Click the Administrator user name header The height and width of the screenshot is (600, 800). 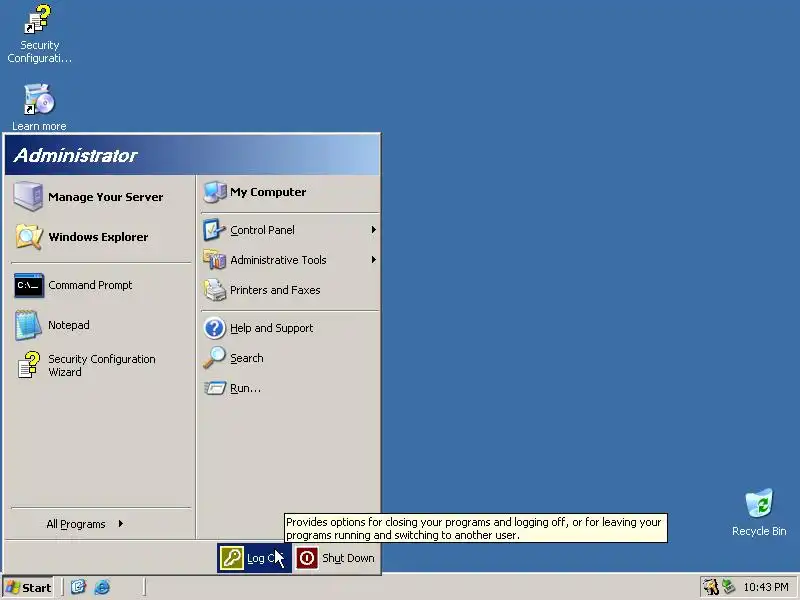[x=76, y=155]
